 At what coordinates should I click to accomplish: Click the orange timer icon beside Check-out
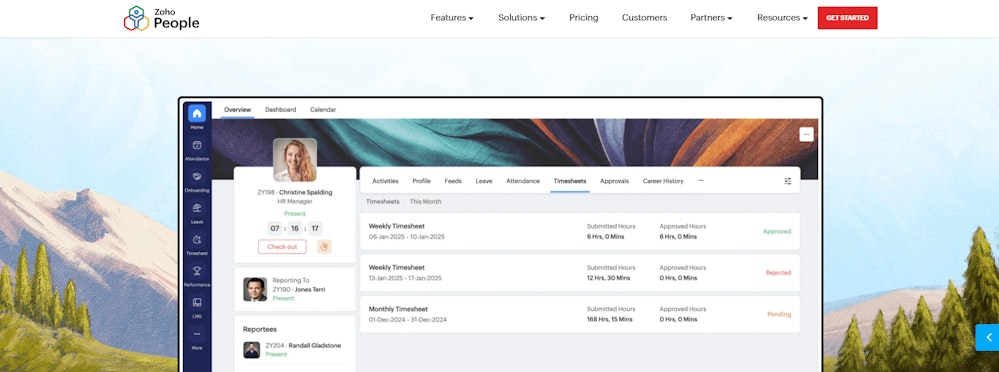[x=324, y=247]
